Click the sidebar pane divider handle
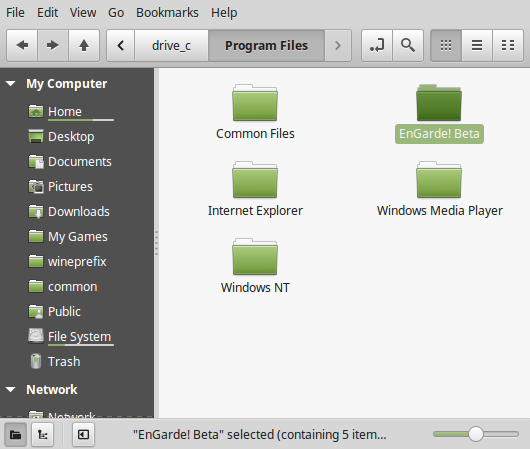Screen dimensions: 530x449 coord(156,243)
